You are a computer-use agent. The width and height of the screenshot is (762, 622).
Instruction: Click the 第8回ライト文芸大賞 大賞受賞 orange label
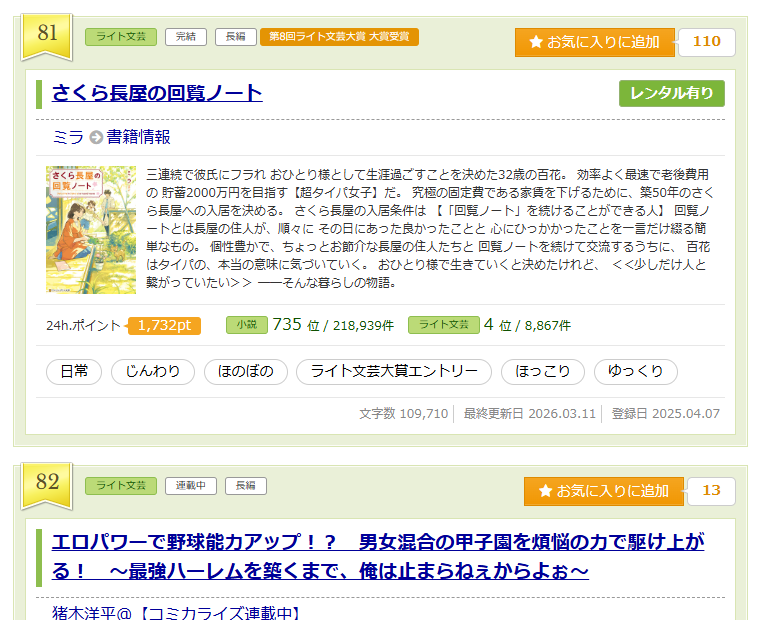339,37
